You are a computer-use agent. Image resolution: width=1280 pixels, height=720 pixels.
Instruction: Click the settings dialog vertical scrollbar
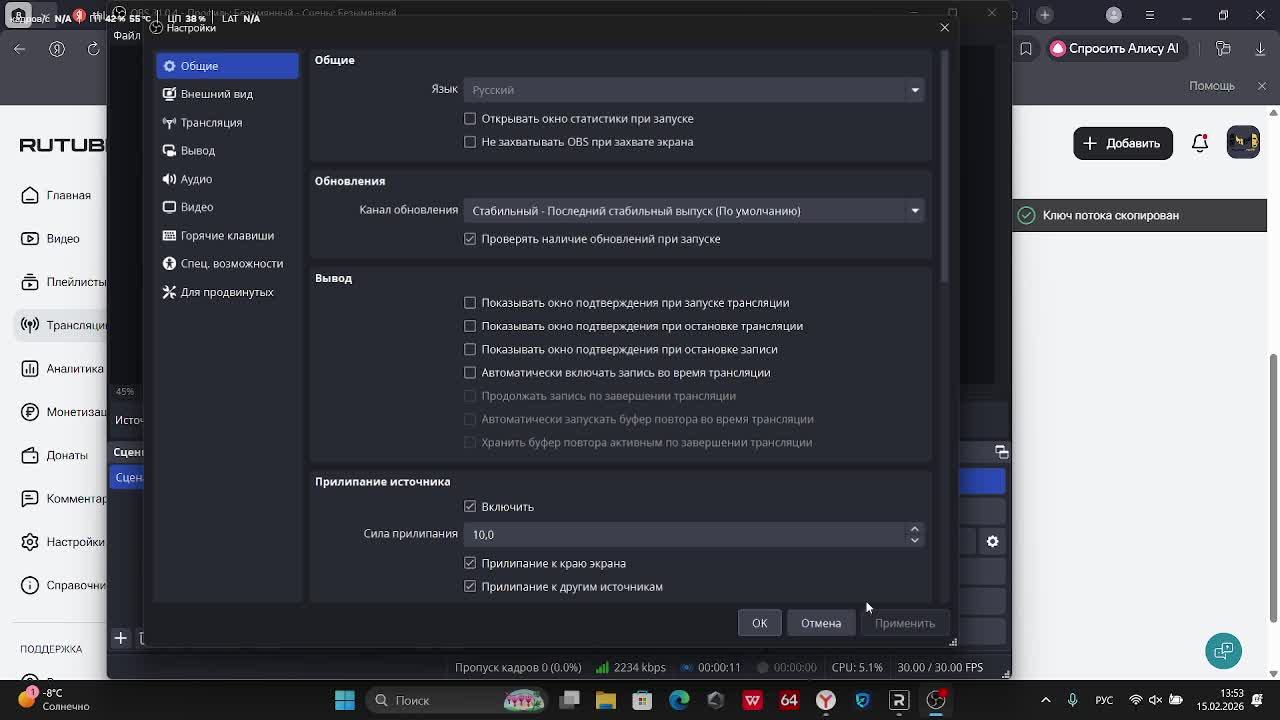coord(944,165)
